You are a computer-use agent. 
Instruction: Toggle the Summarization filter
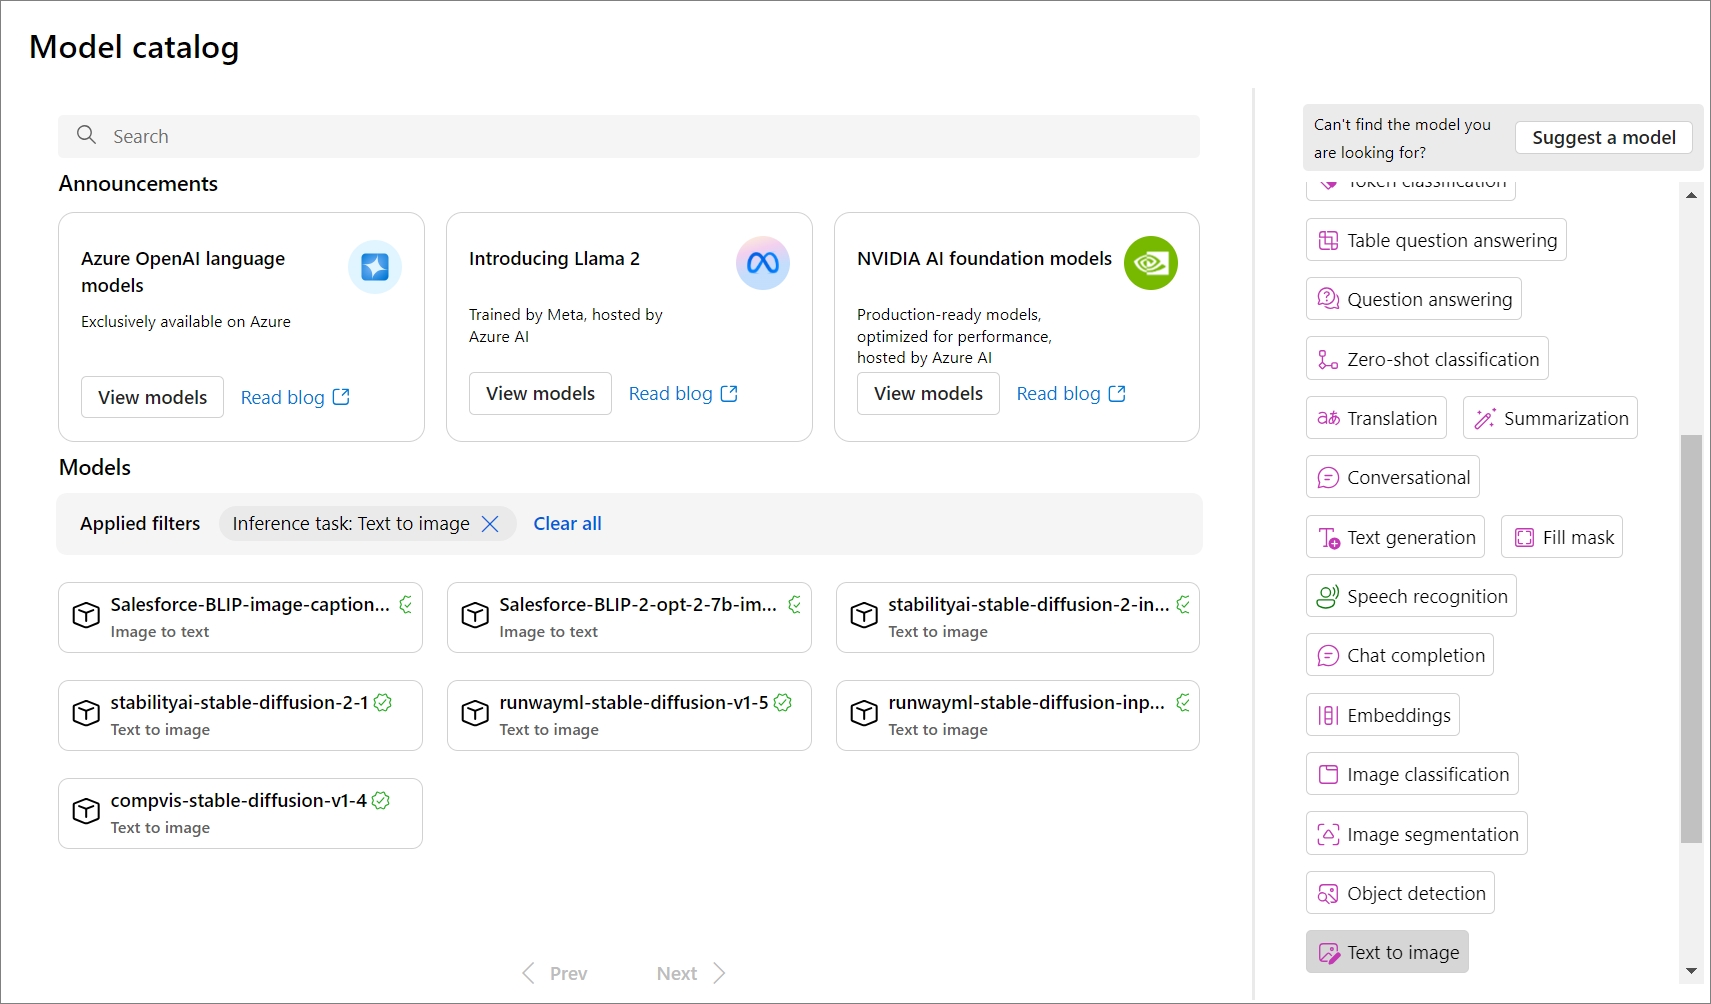pyautogui.click(x=1550, y=418)
